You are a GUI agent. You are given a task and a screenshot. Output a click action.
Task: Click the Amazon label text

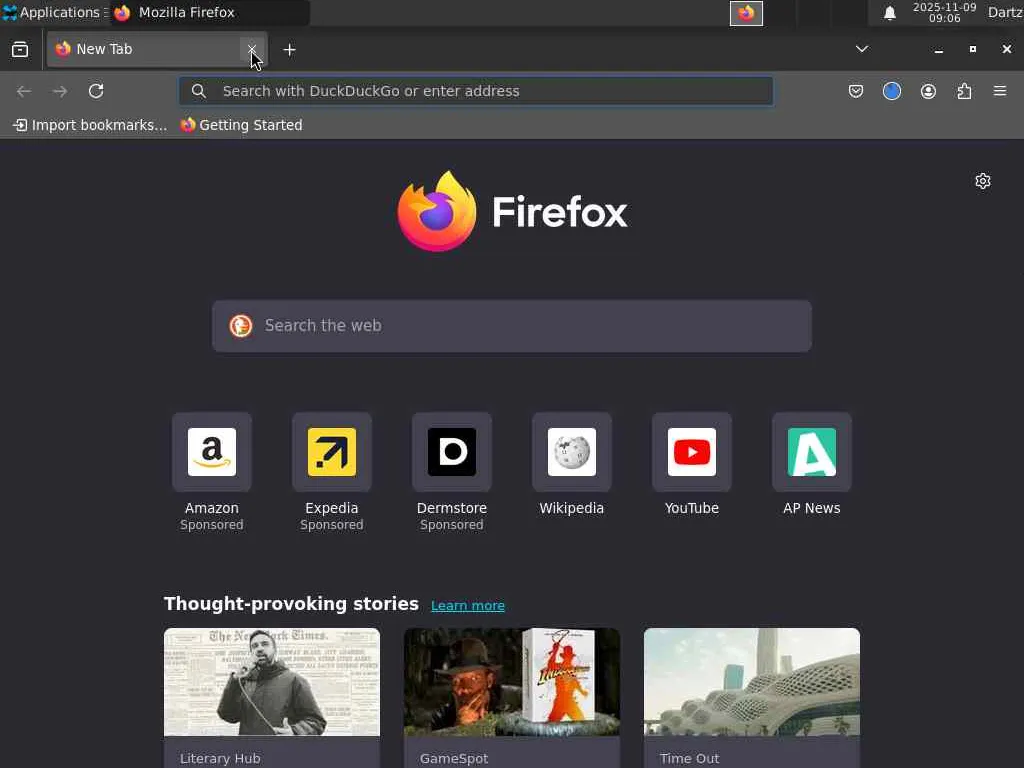click(212, 508)
